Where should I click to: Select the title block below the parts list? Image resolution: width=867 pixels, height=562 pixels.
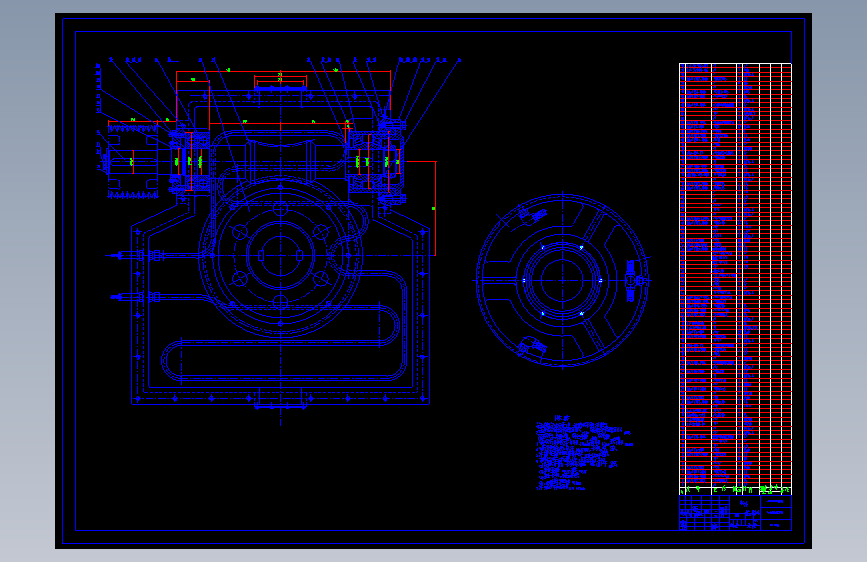[735, 512]
